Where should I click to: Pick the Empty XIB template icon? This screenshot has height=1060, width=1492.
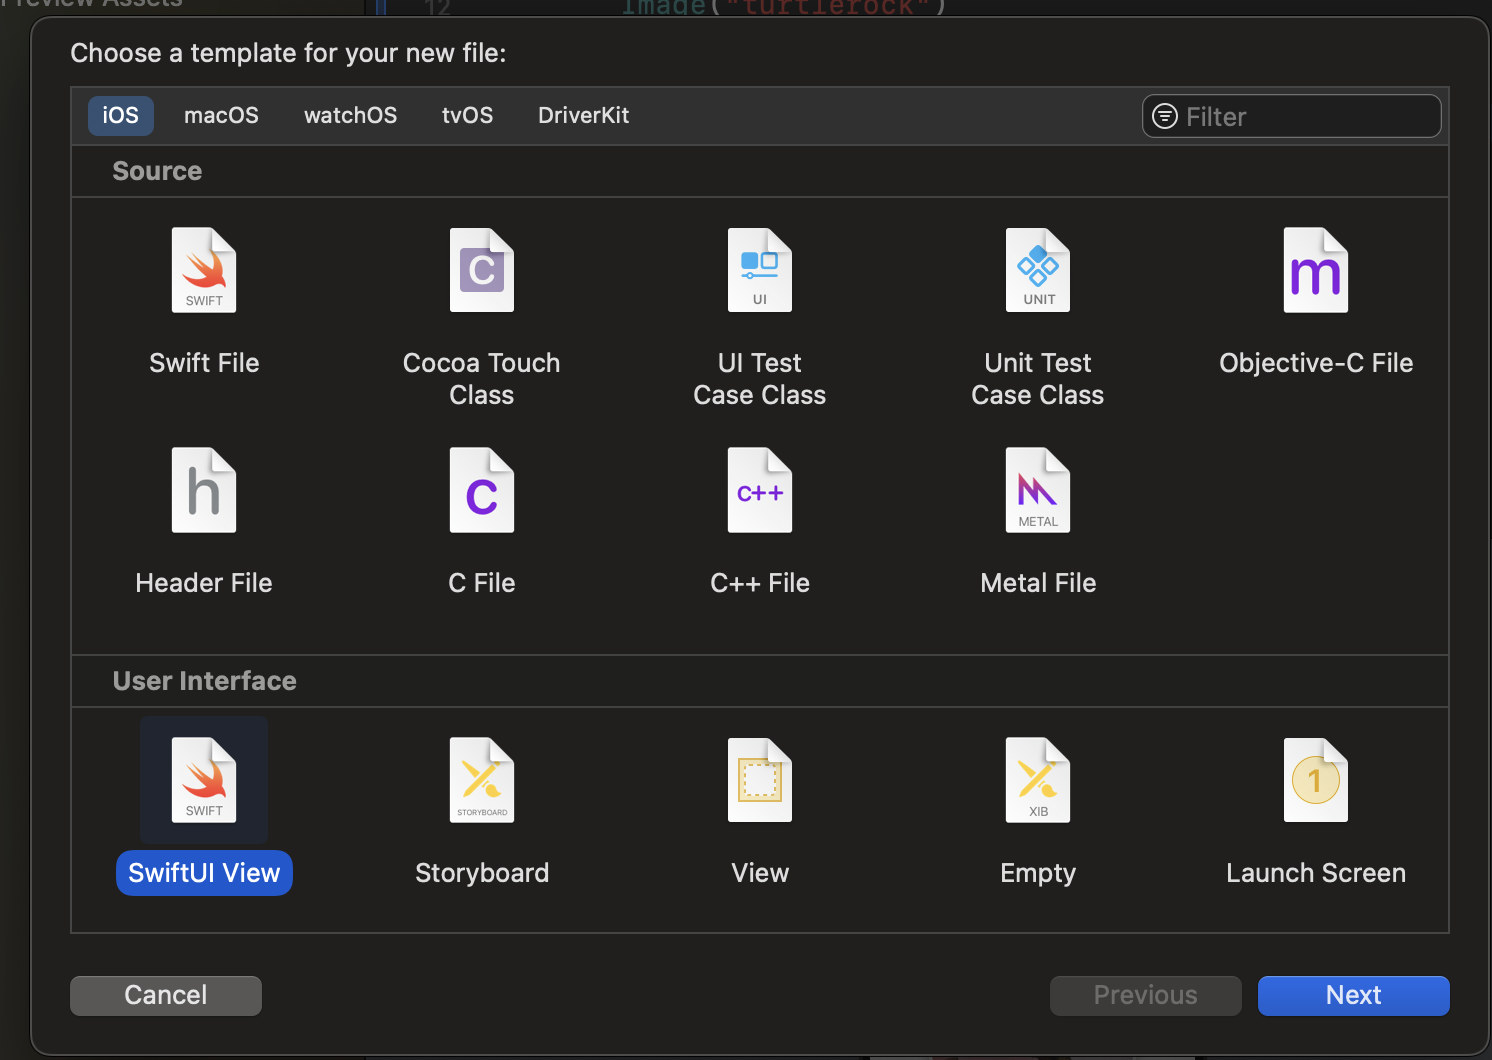[x=1038, y=780]
